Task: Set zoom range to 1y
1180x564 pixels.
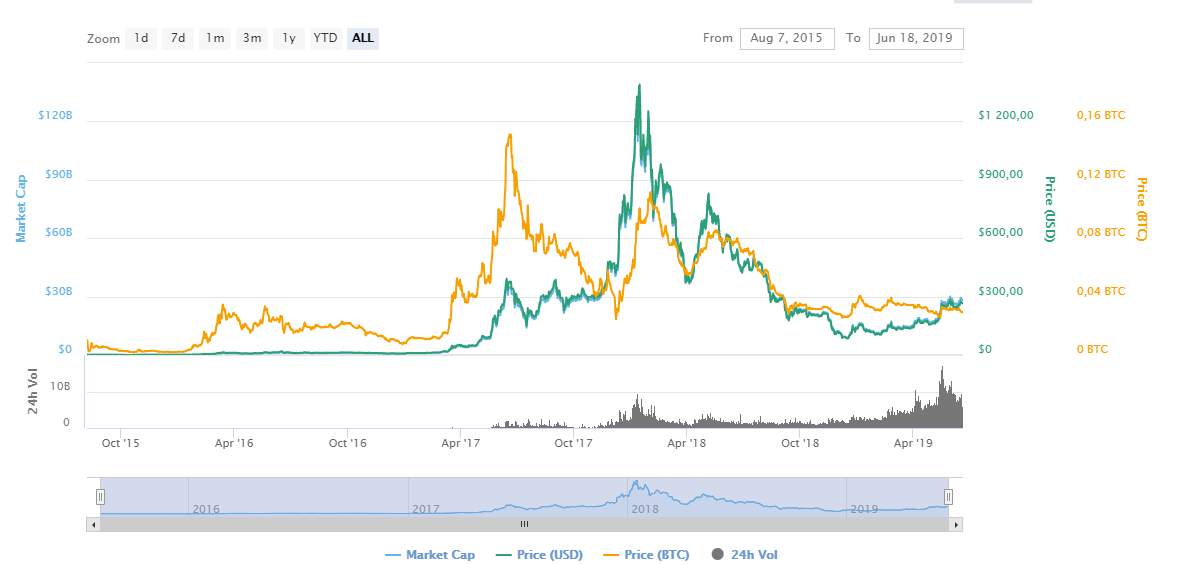Action: pos(288,38)
